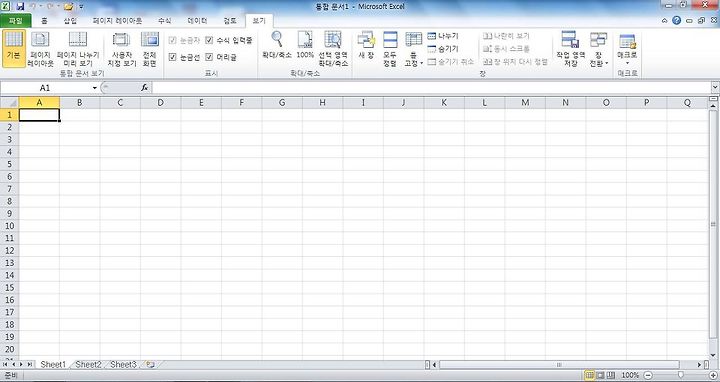
Task: Click vertical scrollbar down arrow
Action: click(x=713, y=355)
